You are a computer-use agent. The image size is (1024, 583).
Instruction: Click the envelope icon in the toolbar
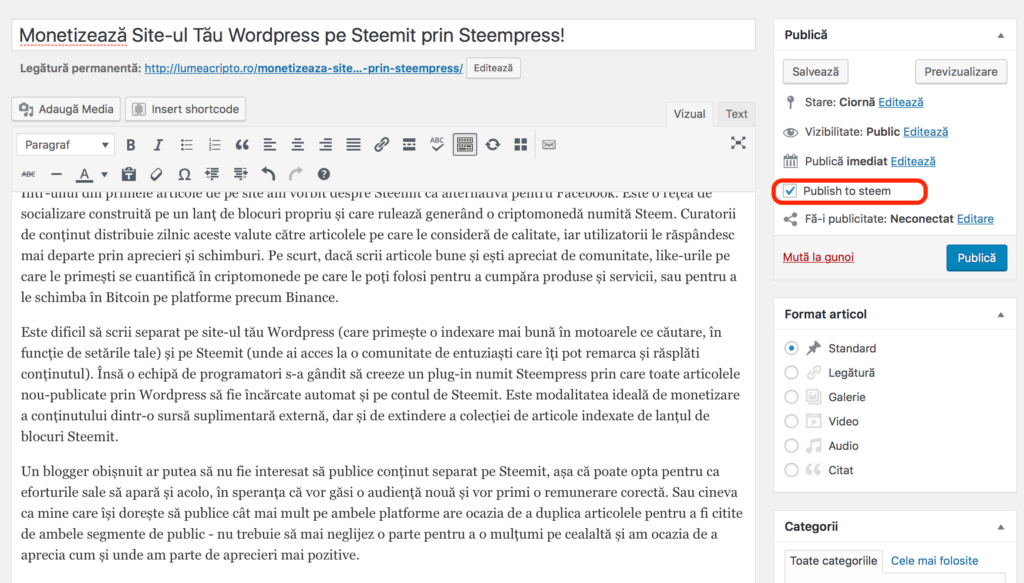click(549, 145)
